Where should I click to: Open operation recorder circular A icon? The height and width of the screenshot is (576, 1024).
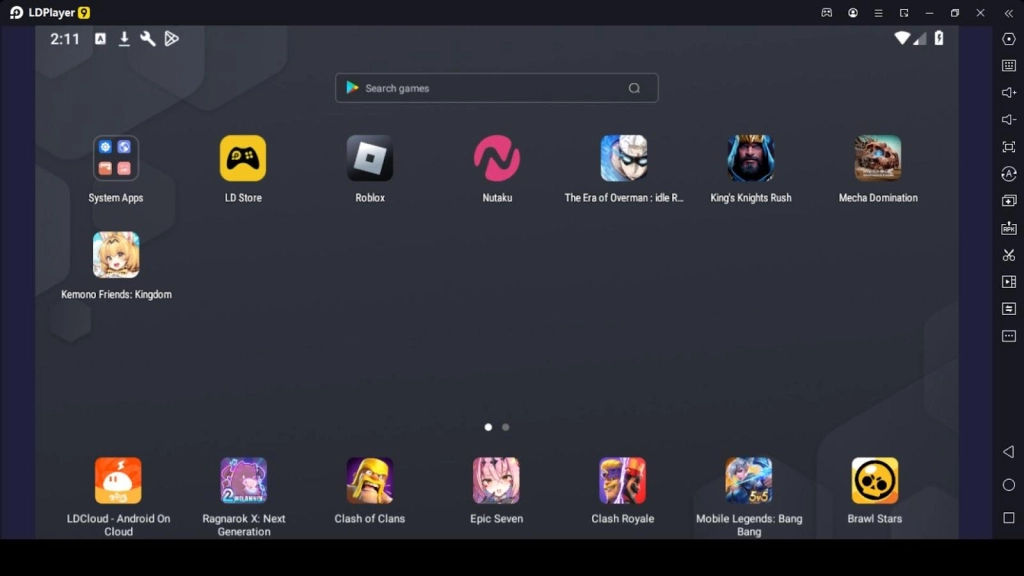point(1008,174)
